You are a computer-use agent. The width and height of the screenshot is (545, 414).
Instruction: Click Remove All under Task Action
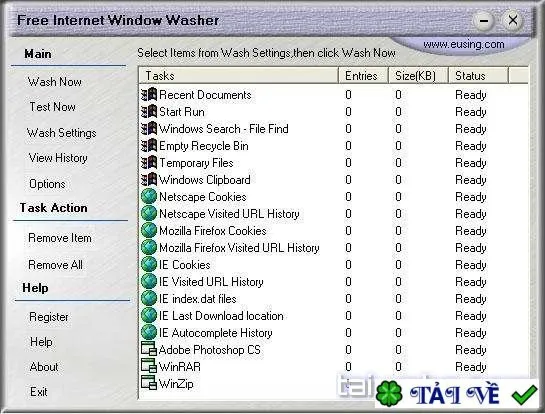[x=56, y=265]
